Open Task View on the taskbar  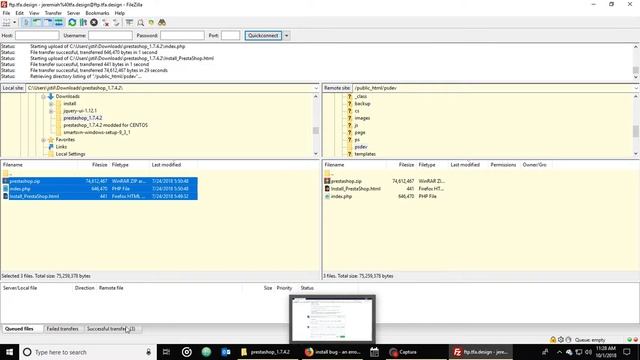point(166,352)
